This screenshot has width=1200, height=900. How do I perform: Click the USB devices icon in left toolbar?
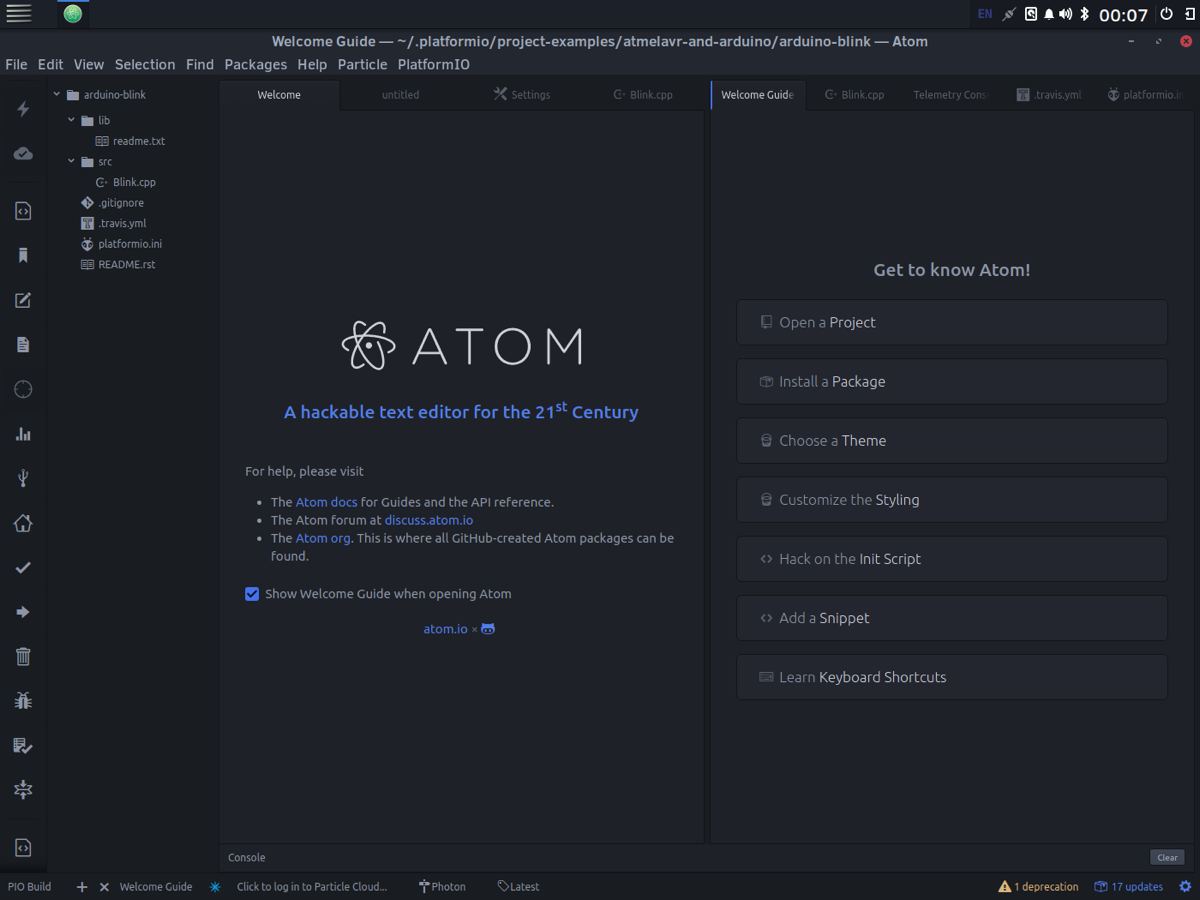(23, 478)
